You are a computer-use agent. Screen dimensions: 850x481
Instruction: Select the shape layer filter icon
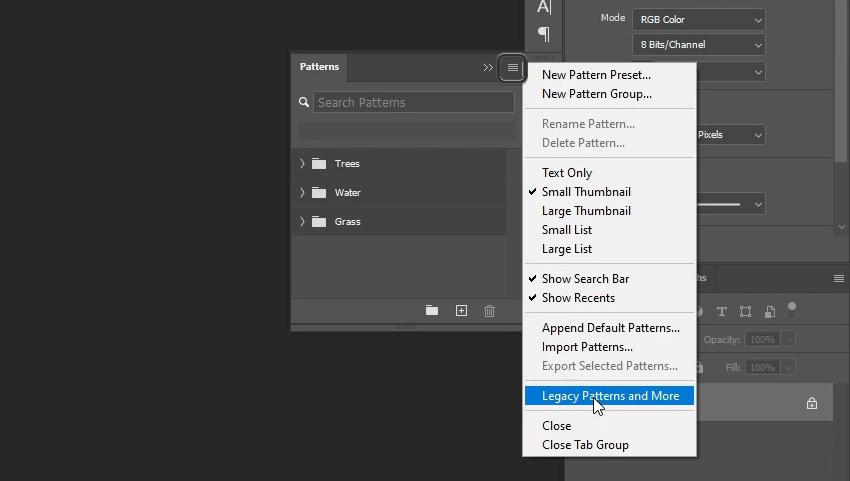(745, 311)
